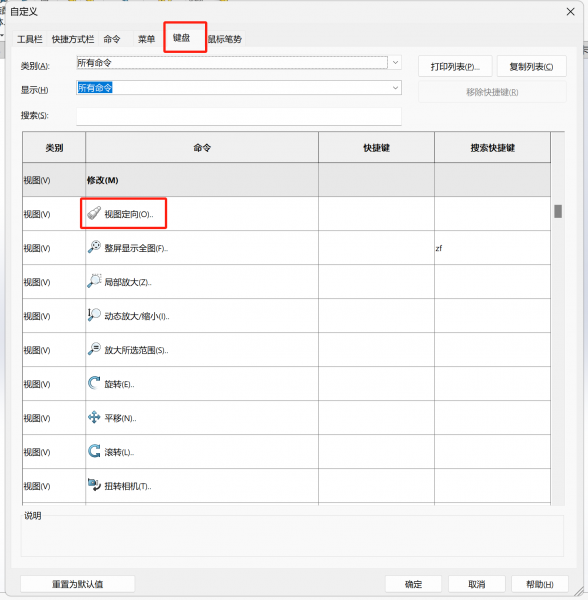The width and height of the screenshot is (588, 600).
Task: Click the 取消 button
Action: [477, 584]
